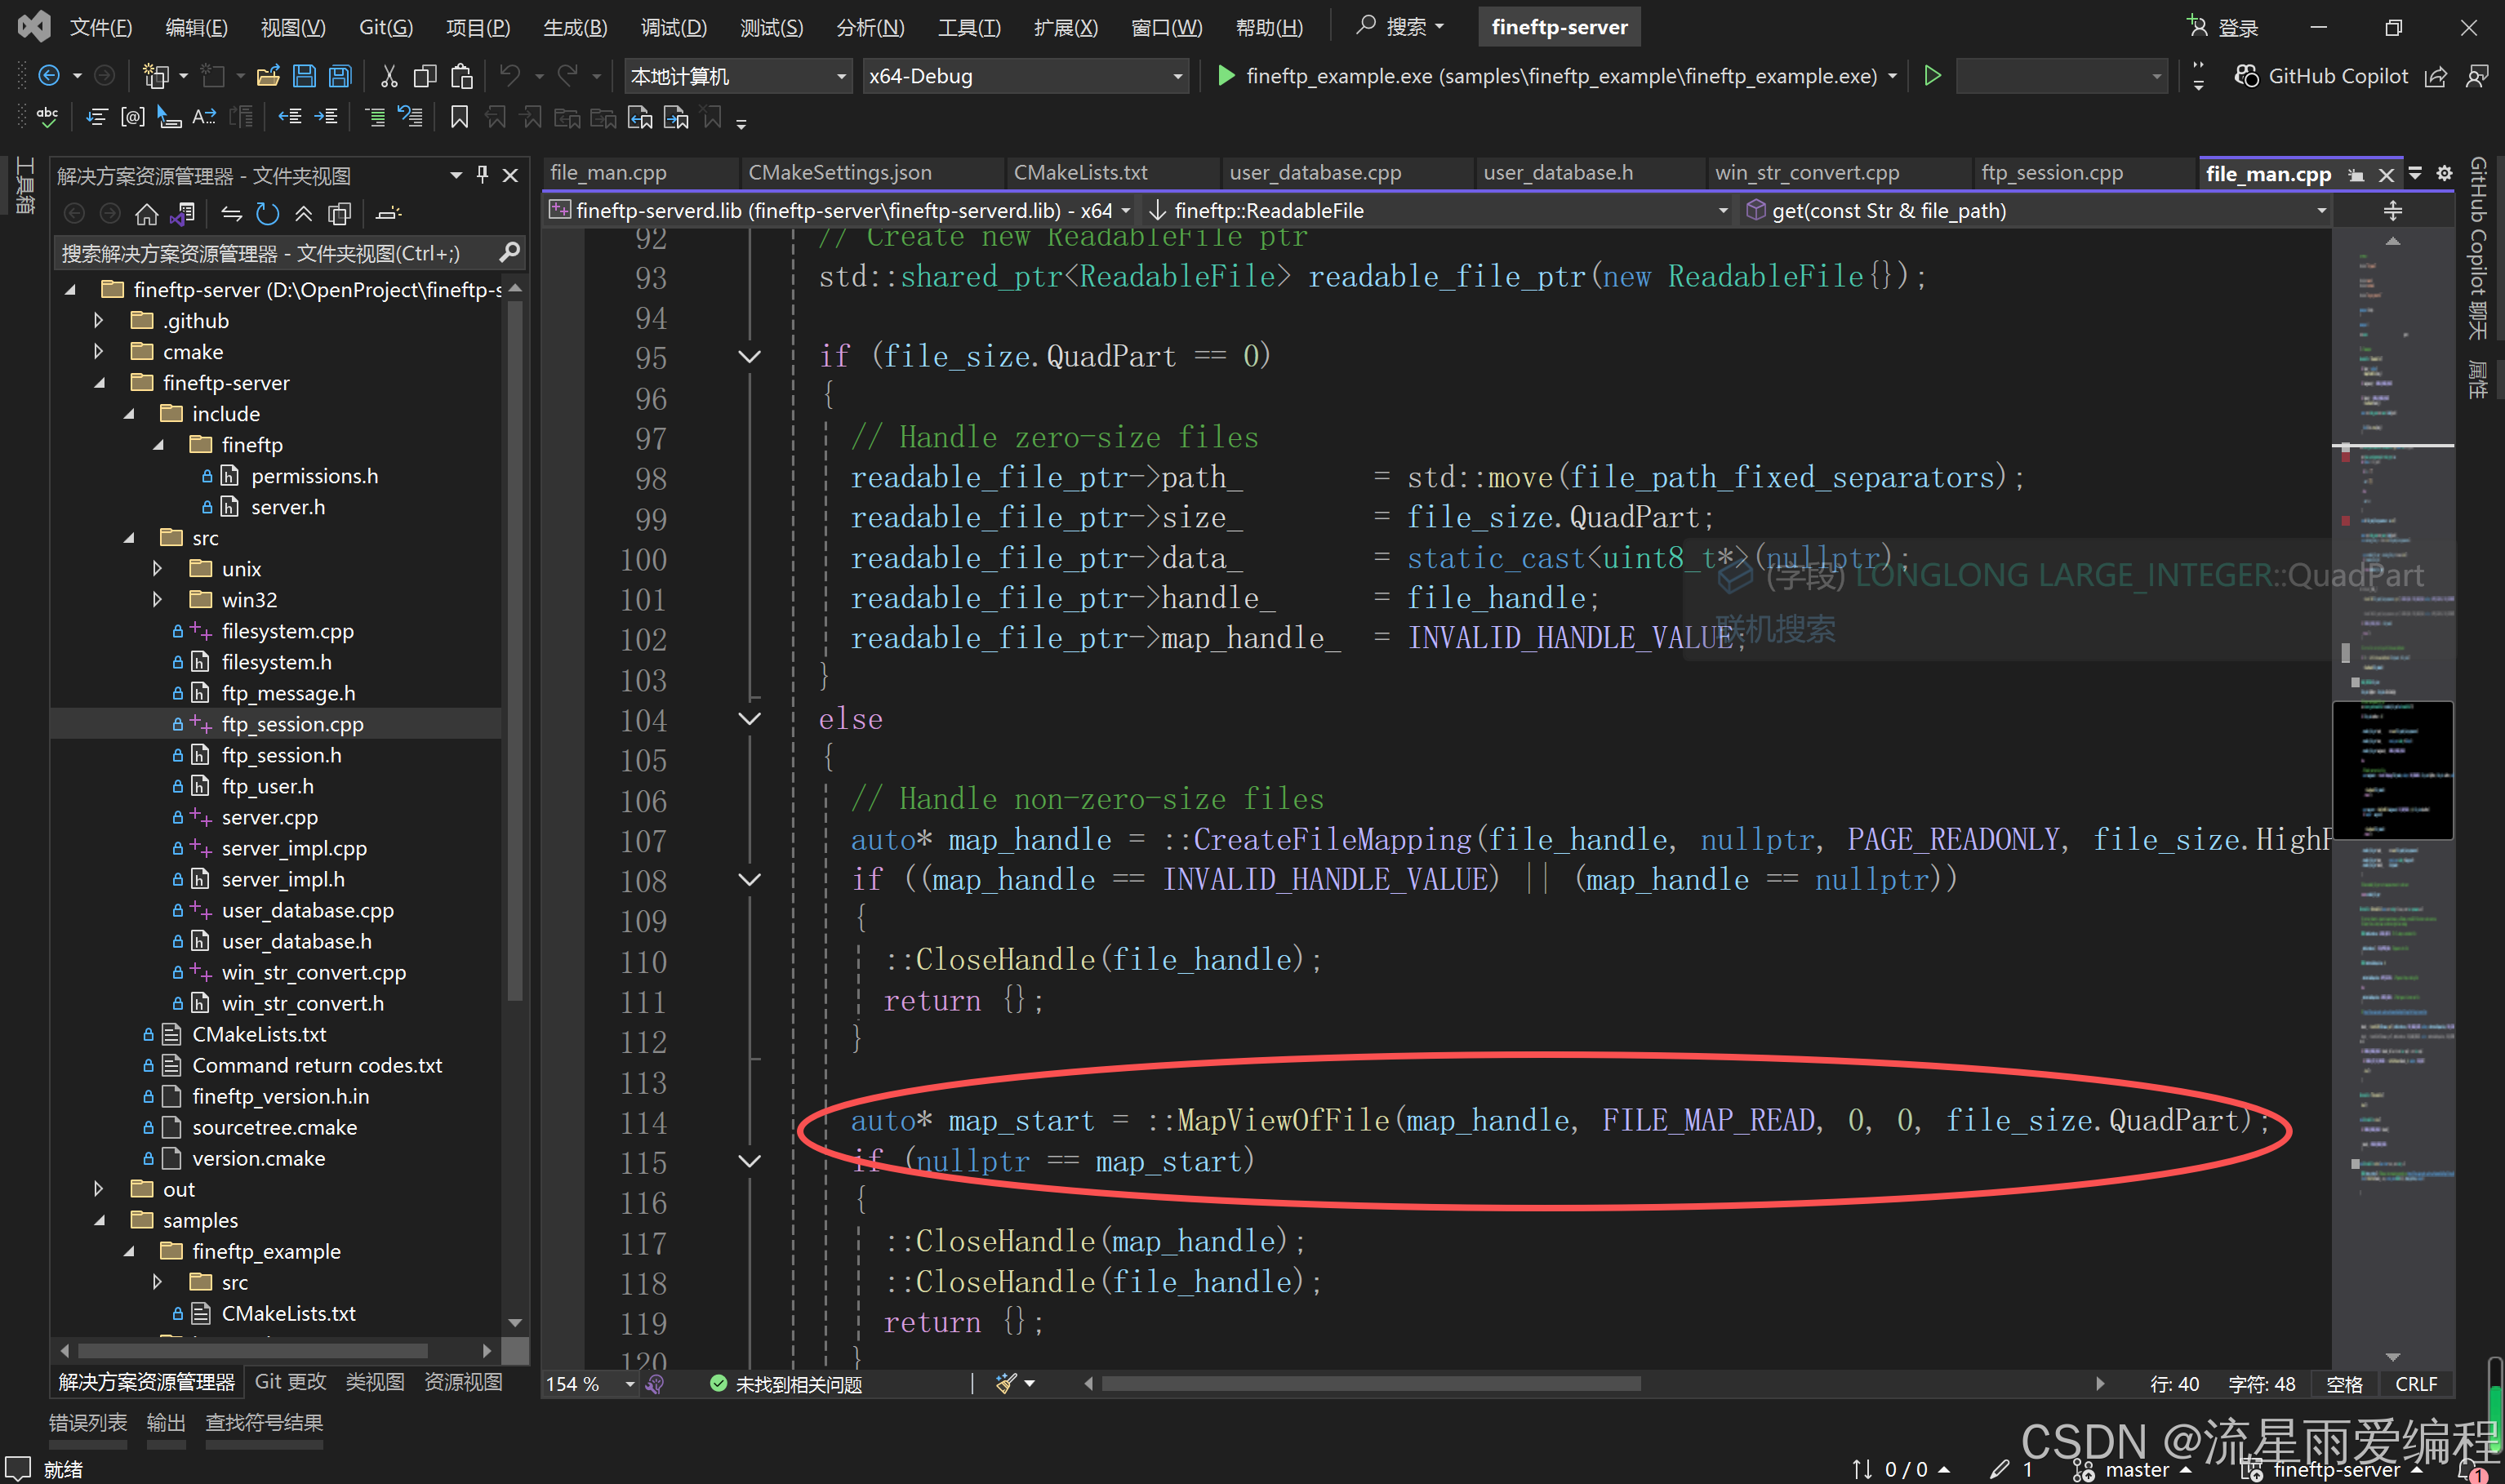The height and width of the screenshot is (1484, 2505).
Task: Collapse all items in Solution Explorer
Action: 303,213
